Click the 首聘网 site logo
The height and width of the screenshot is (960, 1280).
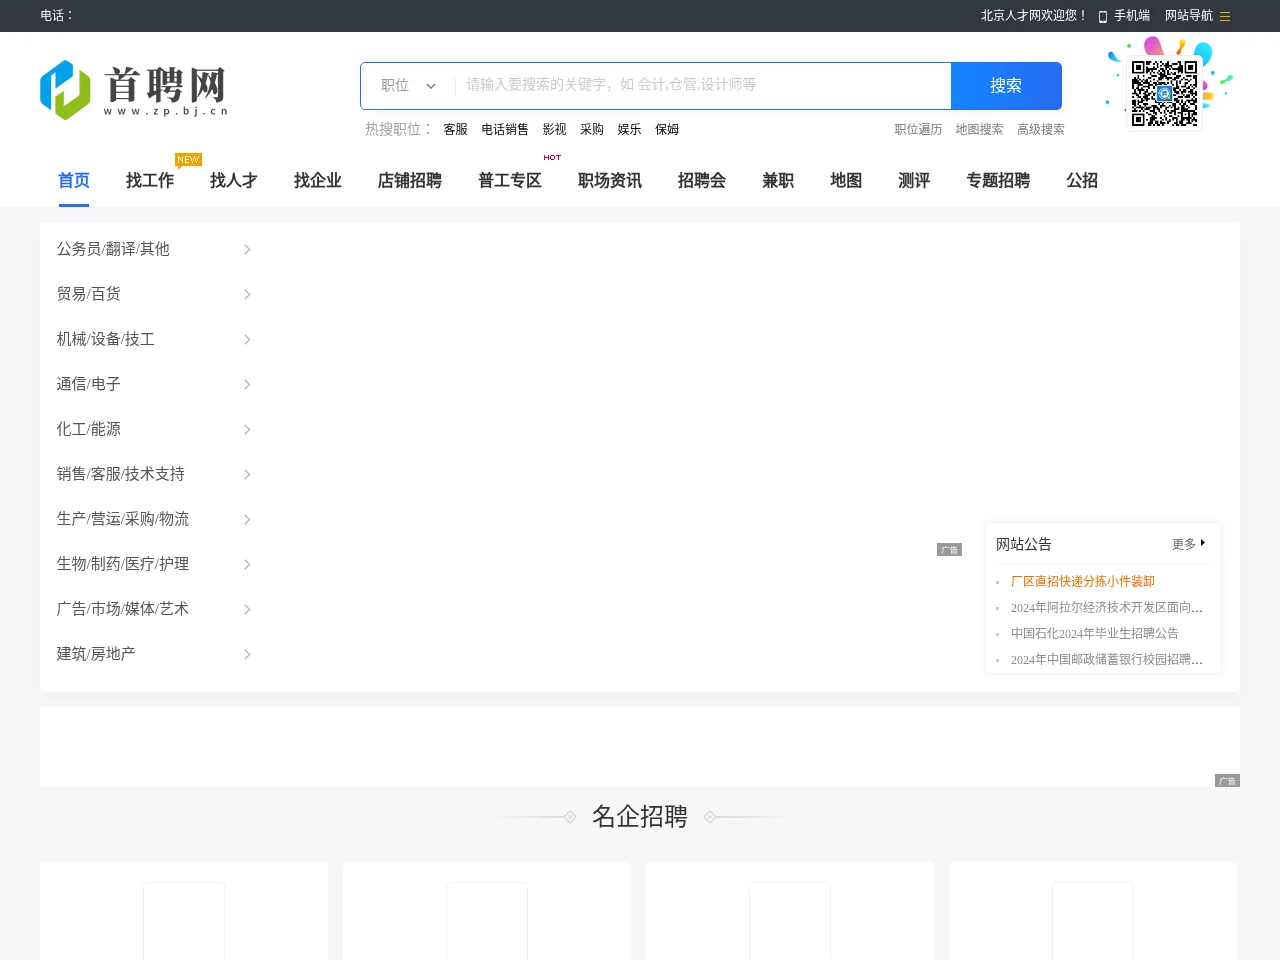(x=134, y=90)
